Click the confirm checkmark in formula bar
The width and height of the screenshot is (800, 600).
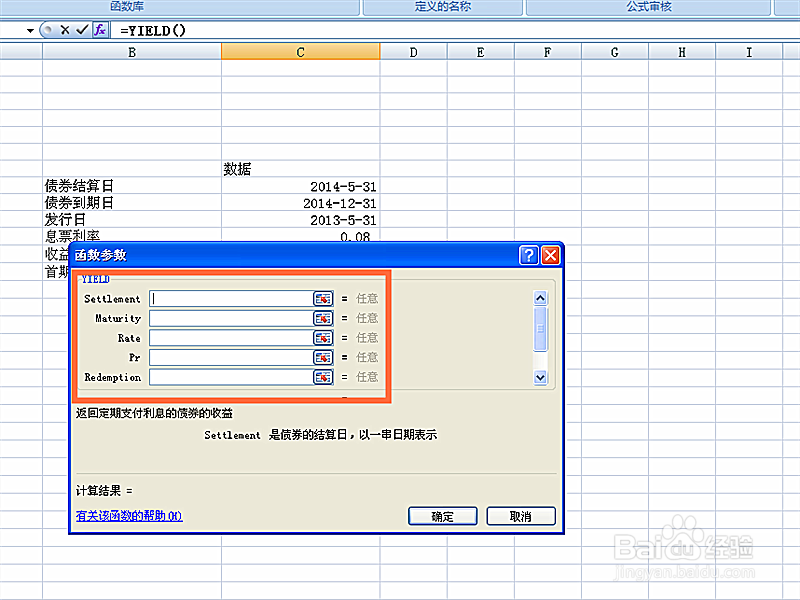click(x=82, y=30)
